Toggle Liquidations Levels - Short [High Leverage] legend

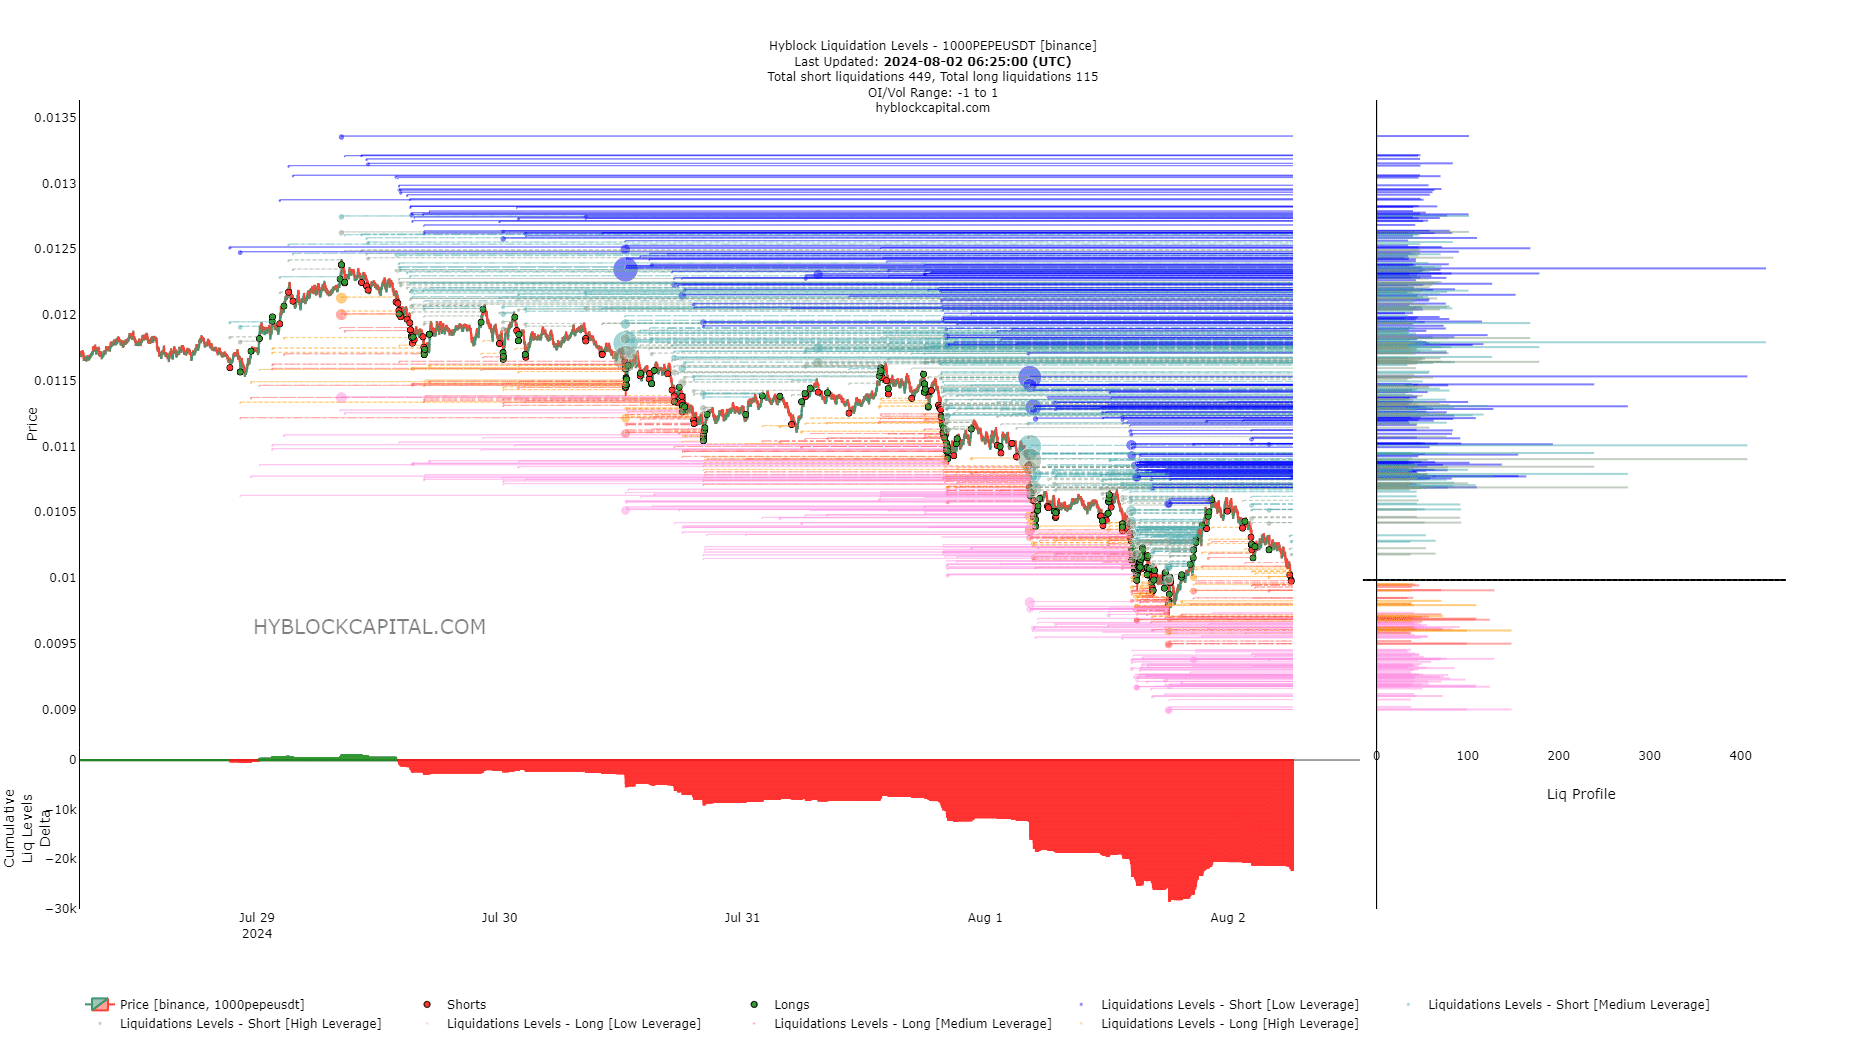point(239,1023)
